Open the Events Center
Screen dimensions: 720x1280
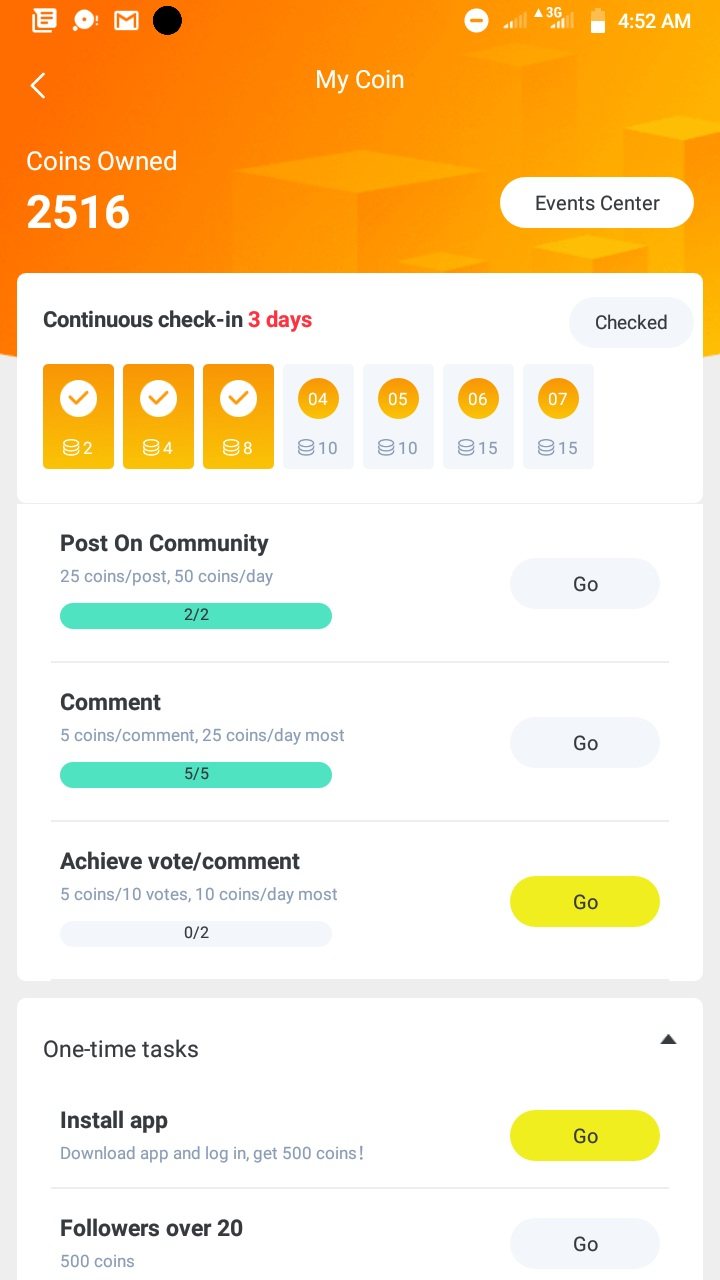pyautogui.click(x=597, y=203)
